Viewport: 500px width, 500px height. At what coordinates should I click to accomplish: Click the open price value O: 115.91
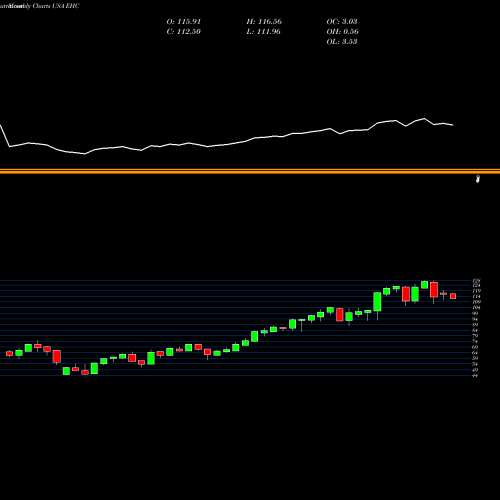pos(184,22)
